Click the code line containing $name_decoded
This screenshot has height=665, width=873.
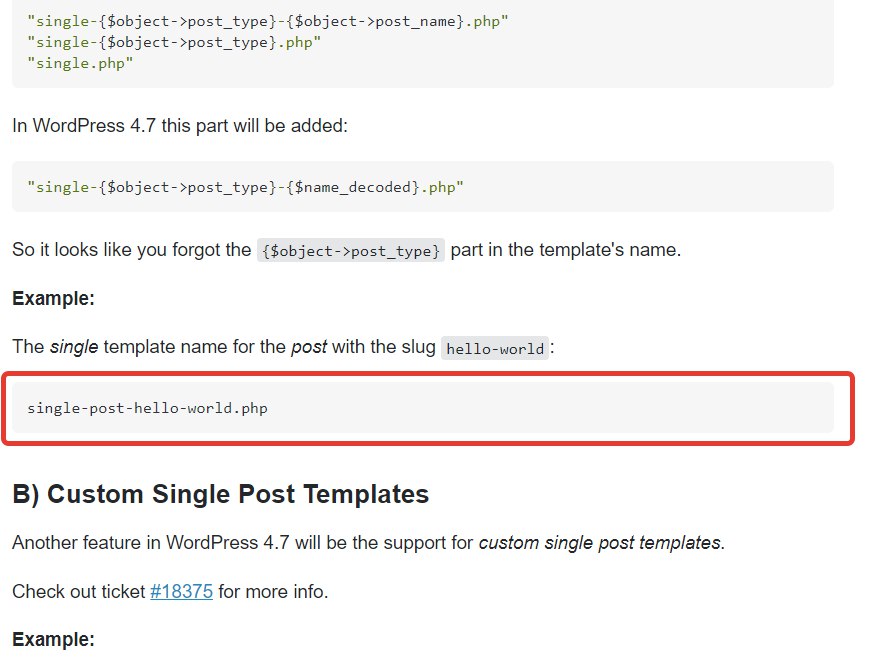point(245,187)
